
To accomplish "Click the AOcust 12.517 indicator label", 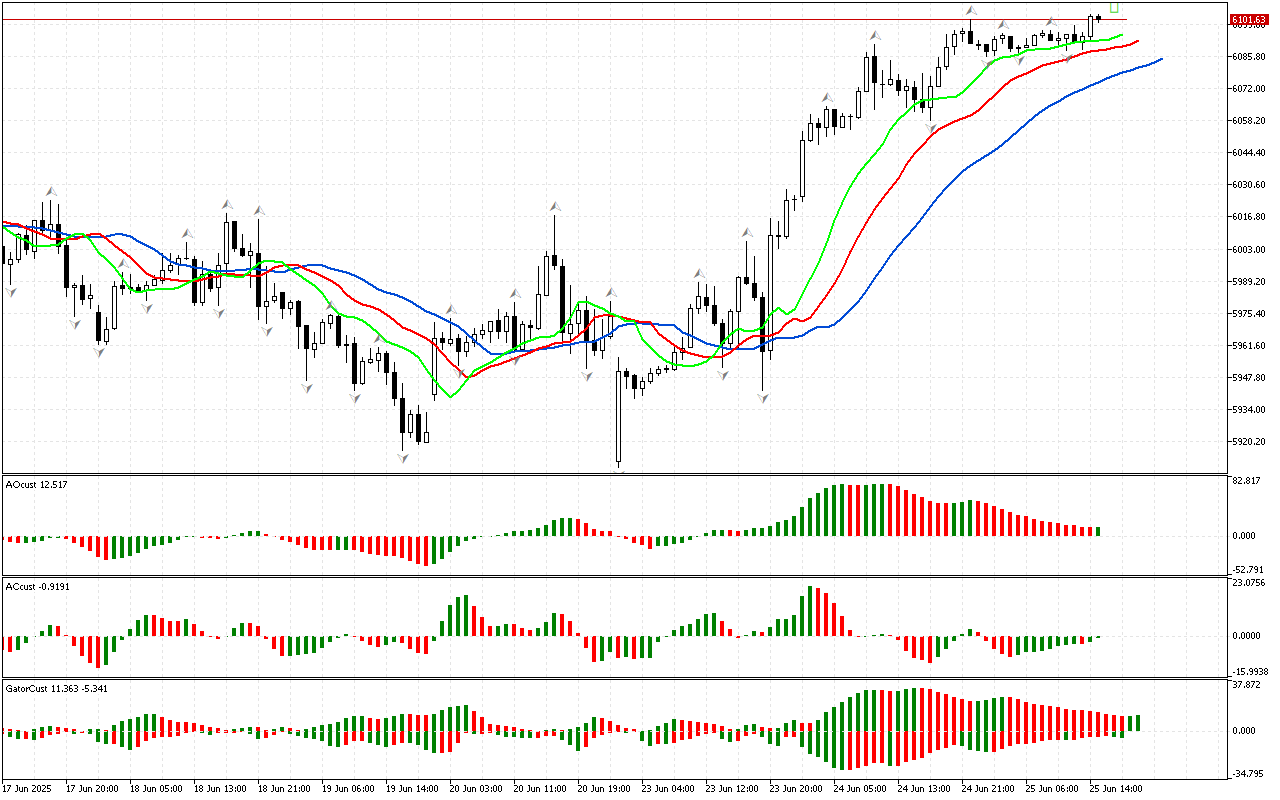I will [x=37, y=485].
